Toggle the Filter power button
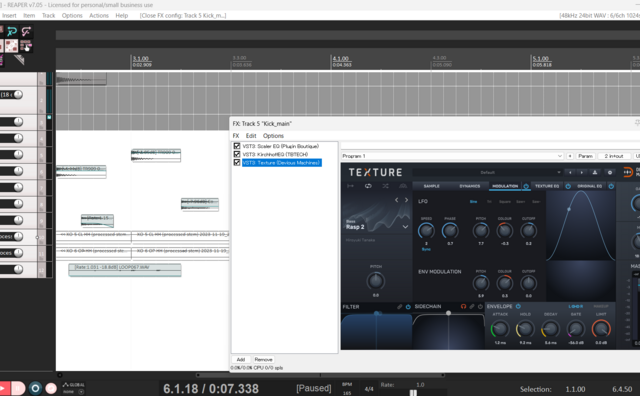The width and height of the screenshot is (640, 396). click(408, 307)
